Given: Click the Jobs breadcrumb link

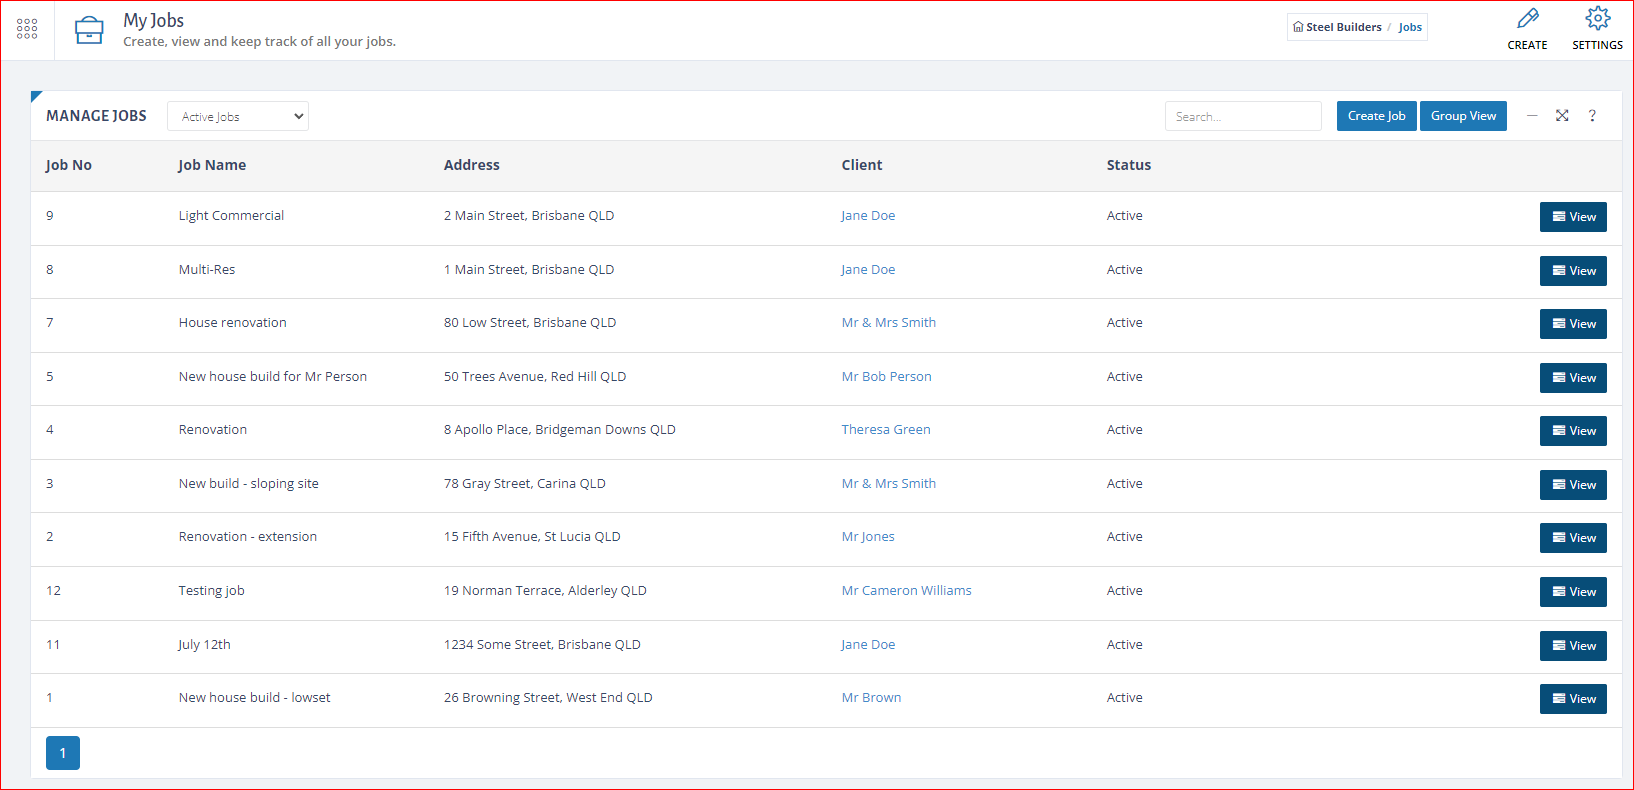Looking at the screenshot, I should click(x=1410, y=27).
